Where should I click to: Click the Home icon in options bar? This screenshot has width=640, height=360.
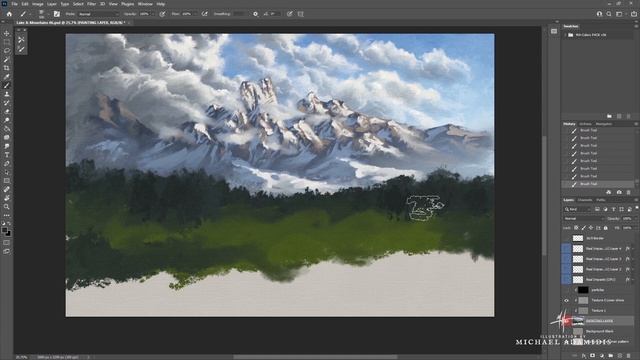pos(9,14)
